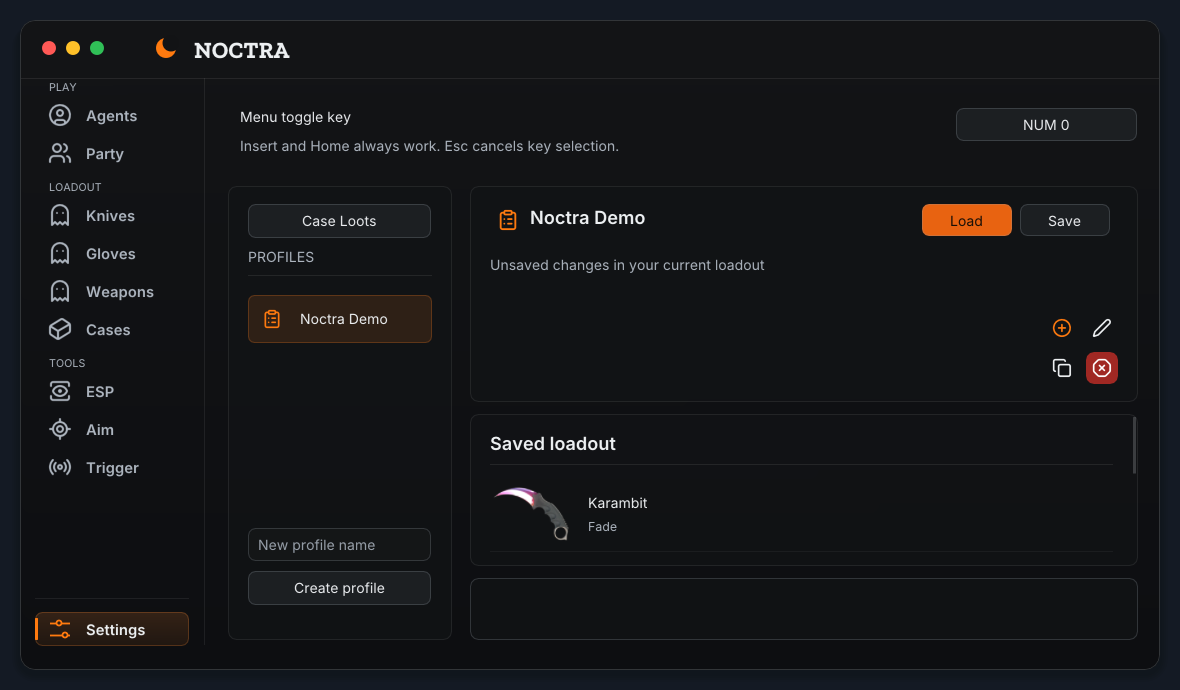Maximize the window with green button
The height and width of the screenshot is (690, 1180).
(97, 48)
